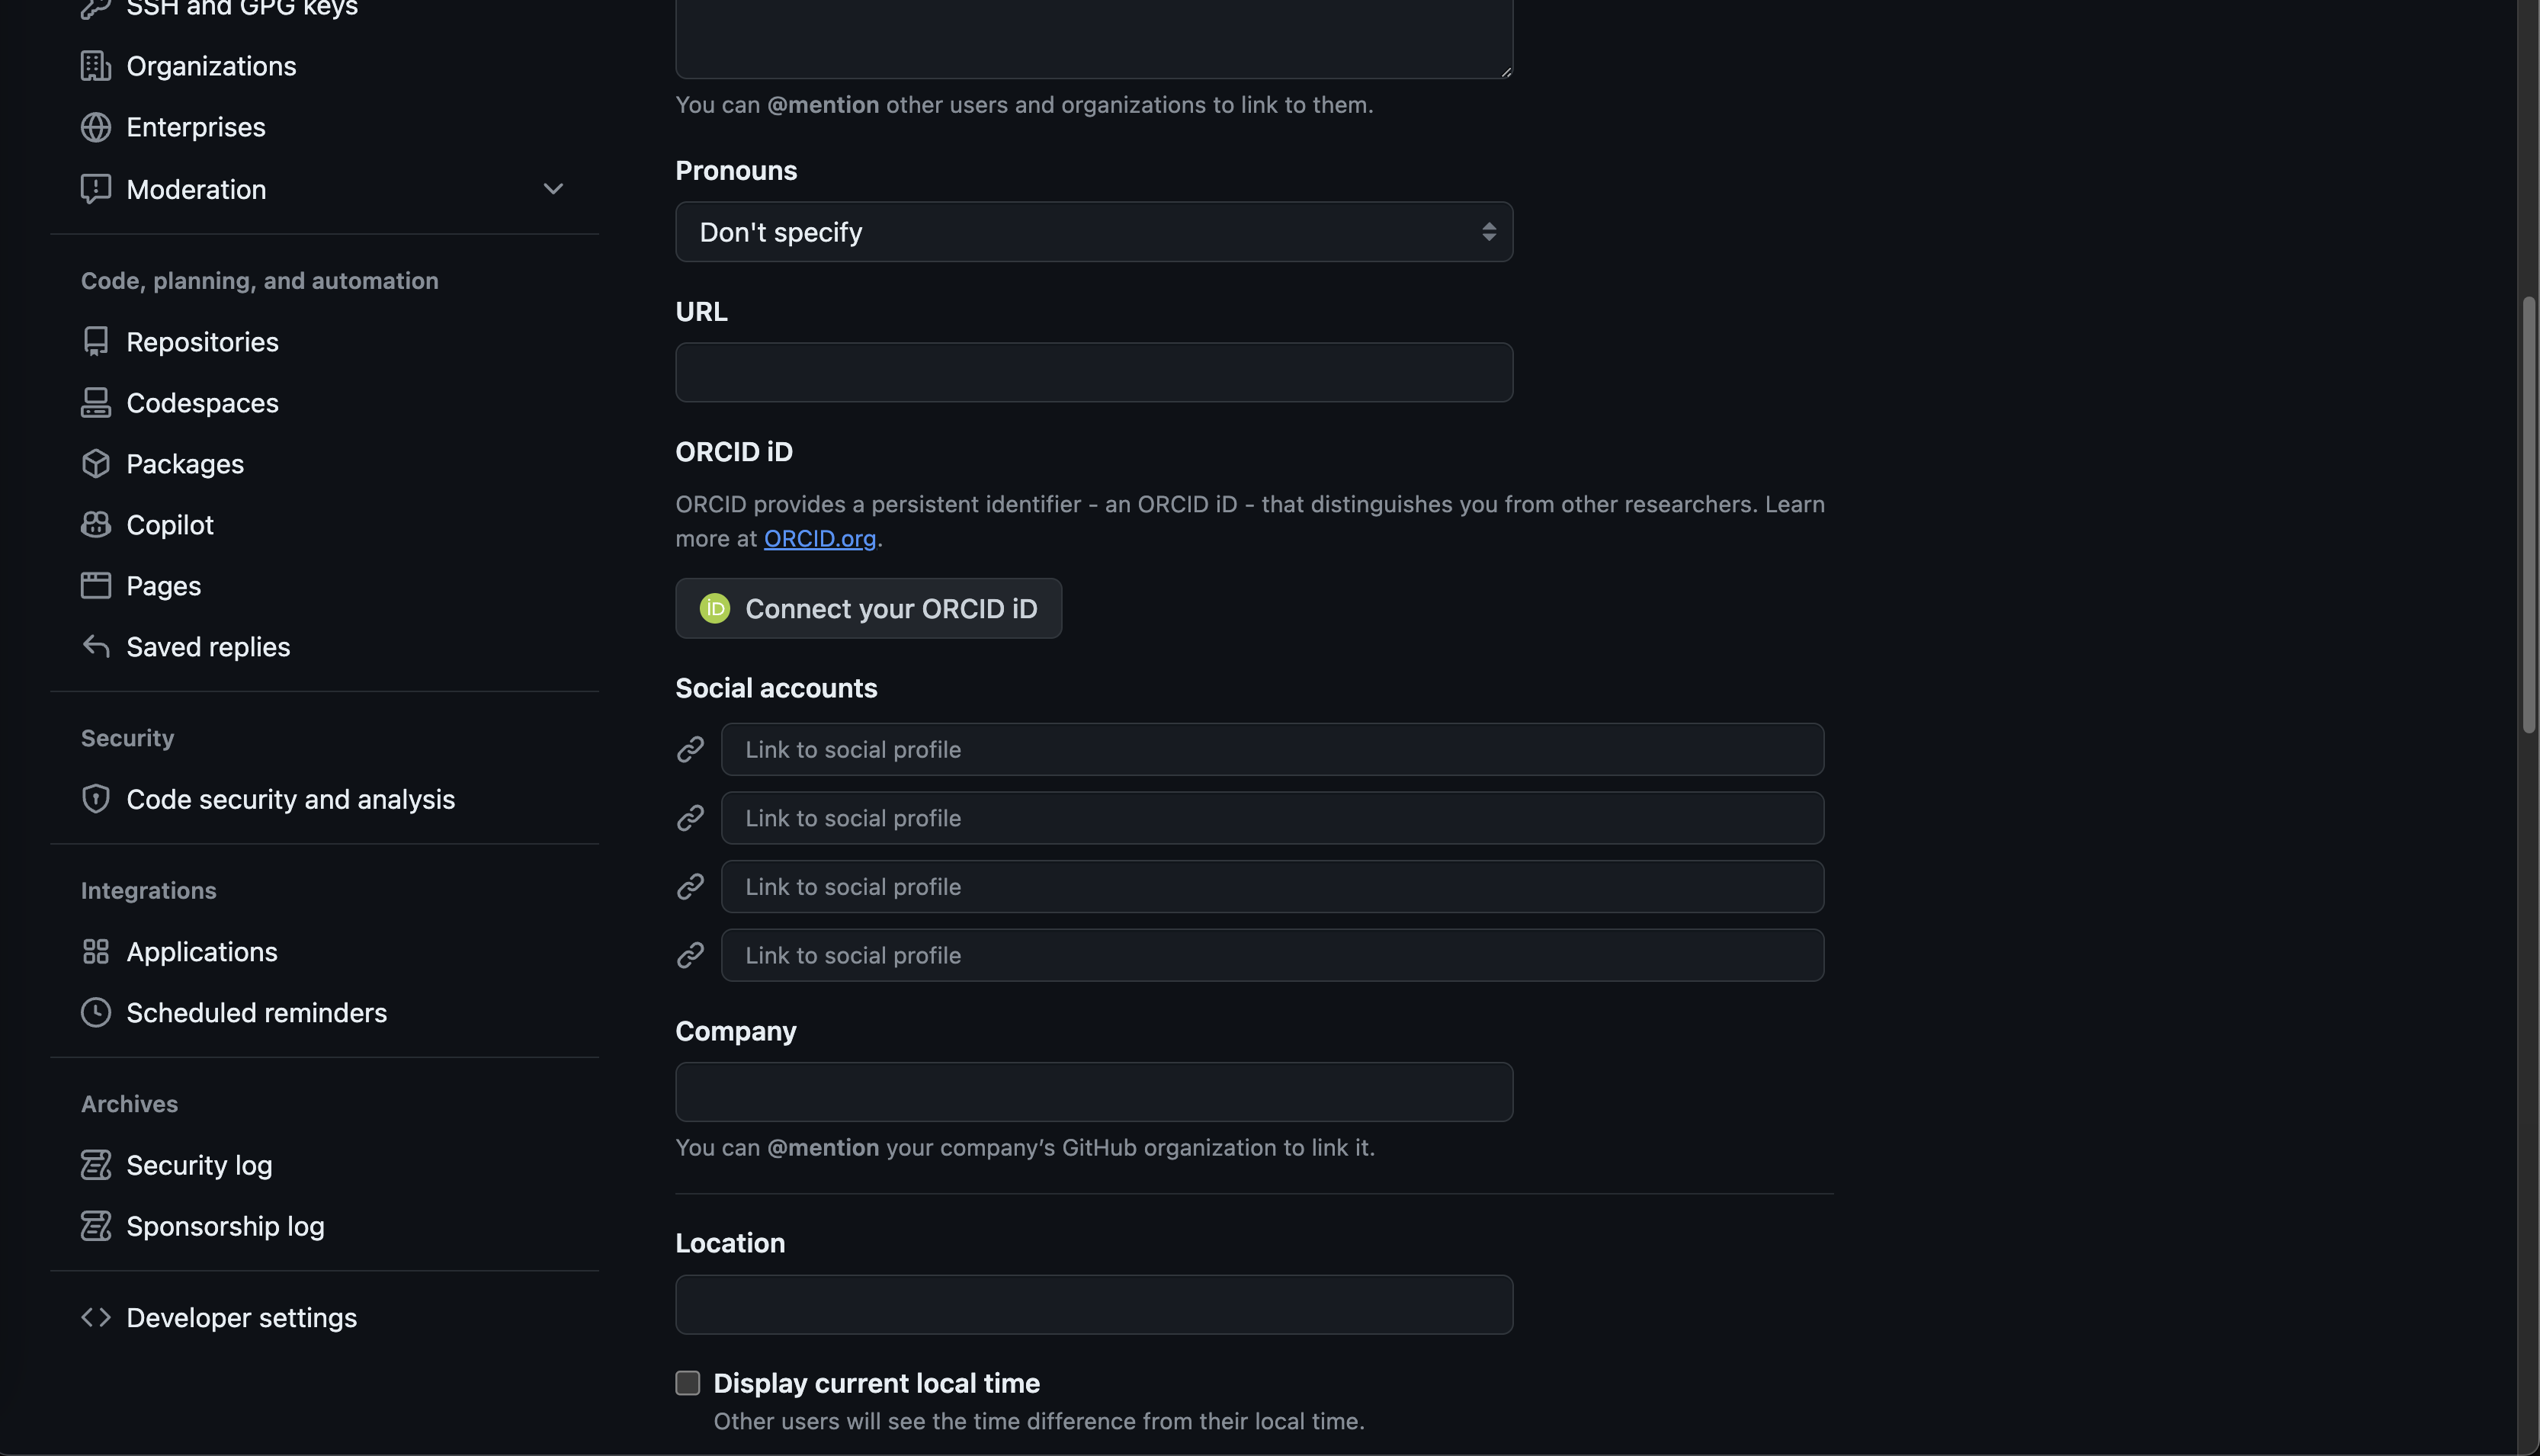Enable Display current local time checkbox
The image size is (2540, 1456).
[x=687, y=1383]
